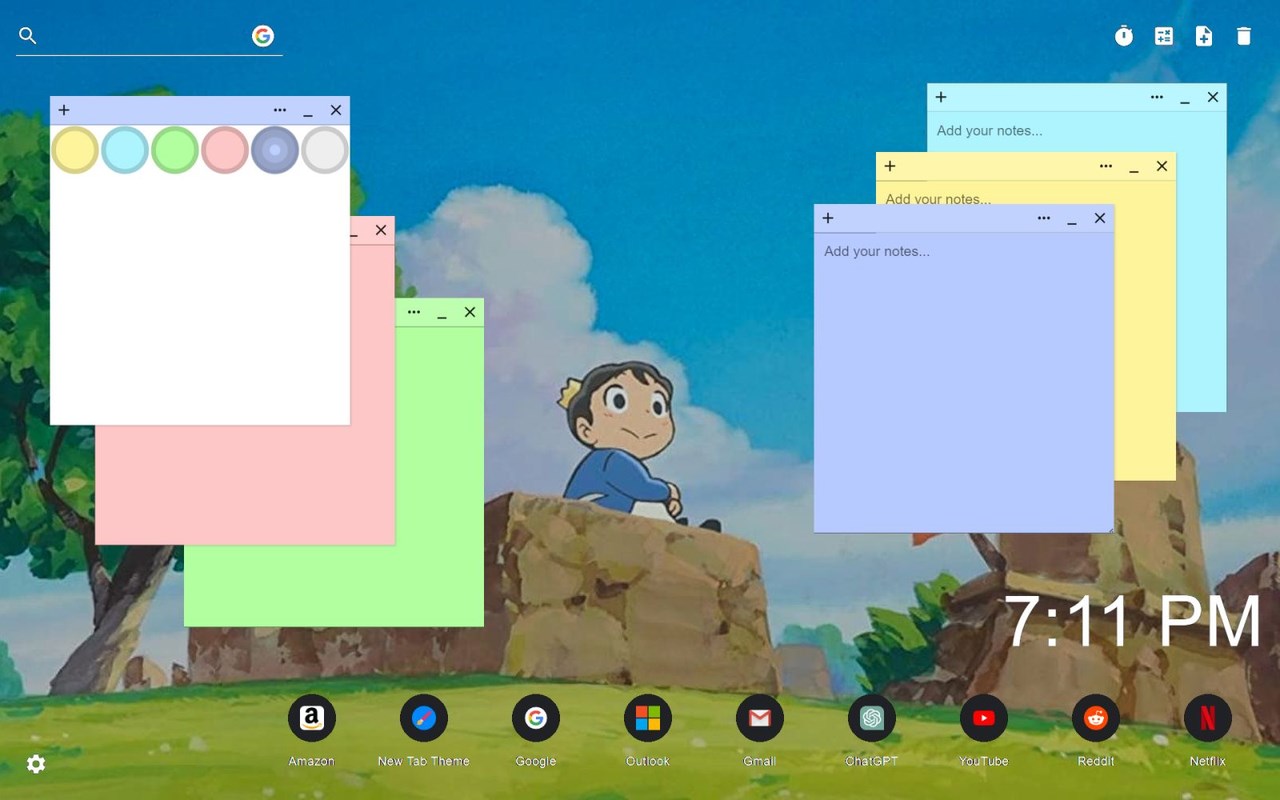Open the calculator tool

(x=1164, y=36)
